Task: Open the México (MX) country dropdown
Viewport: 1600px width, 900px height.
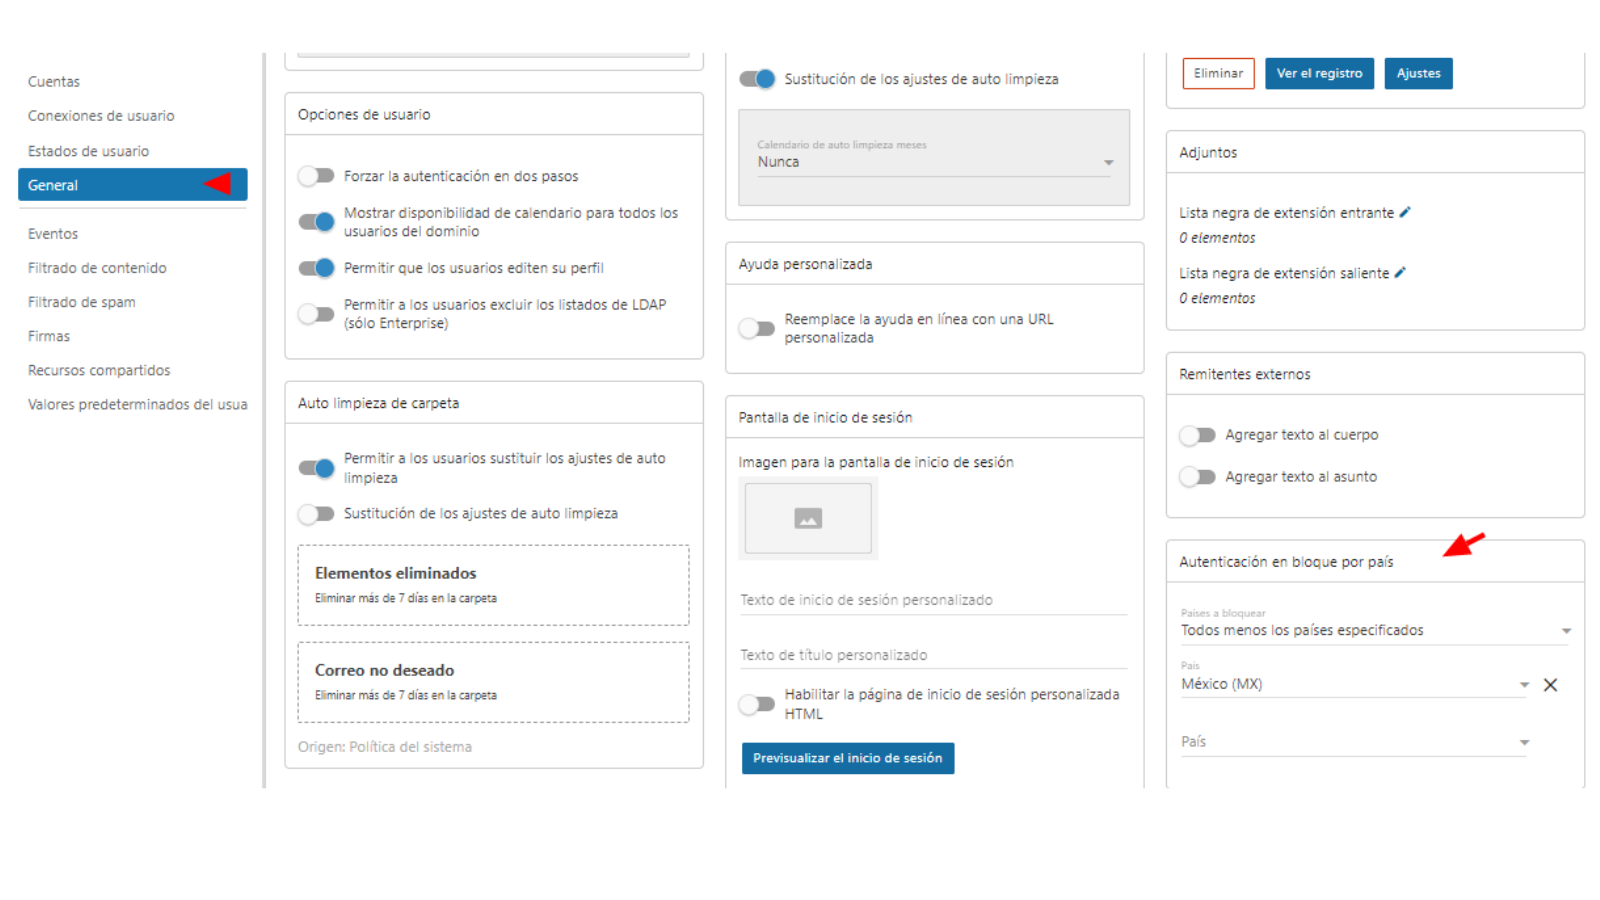Action: [x=1355, y=680]
